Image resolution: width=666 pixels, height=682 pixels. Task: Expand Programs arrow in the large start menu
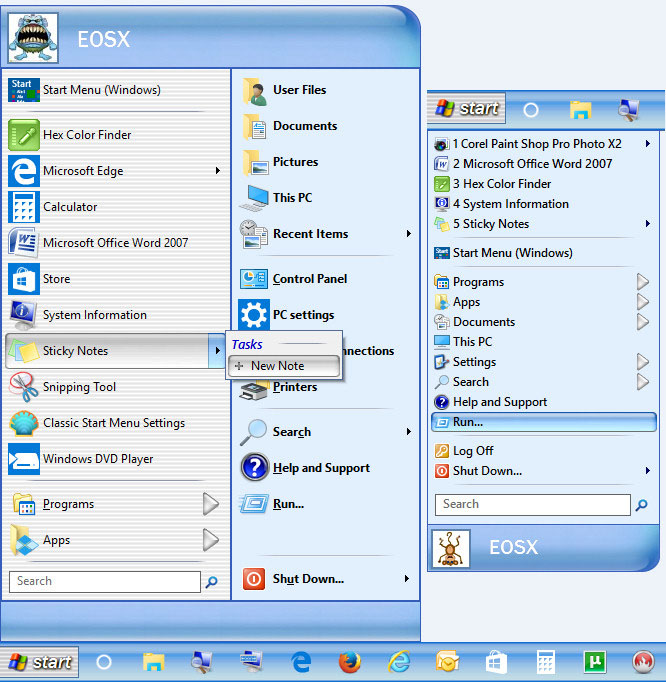point(211,504)
